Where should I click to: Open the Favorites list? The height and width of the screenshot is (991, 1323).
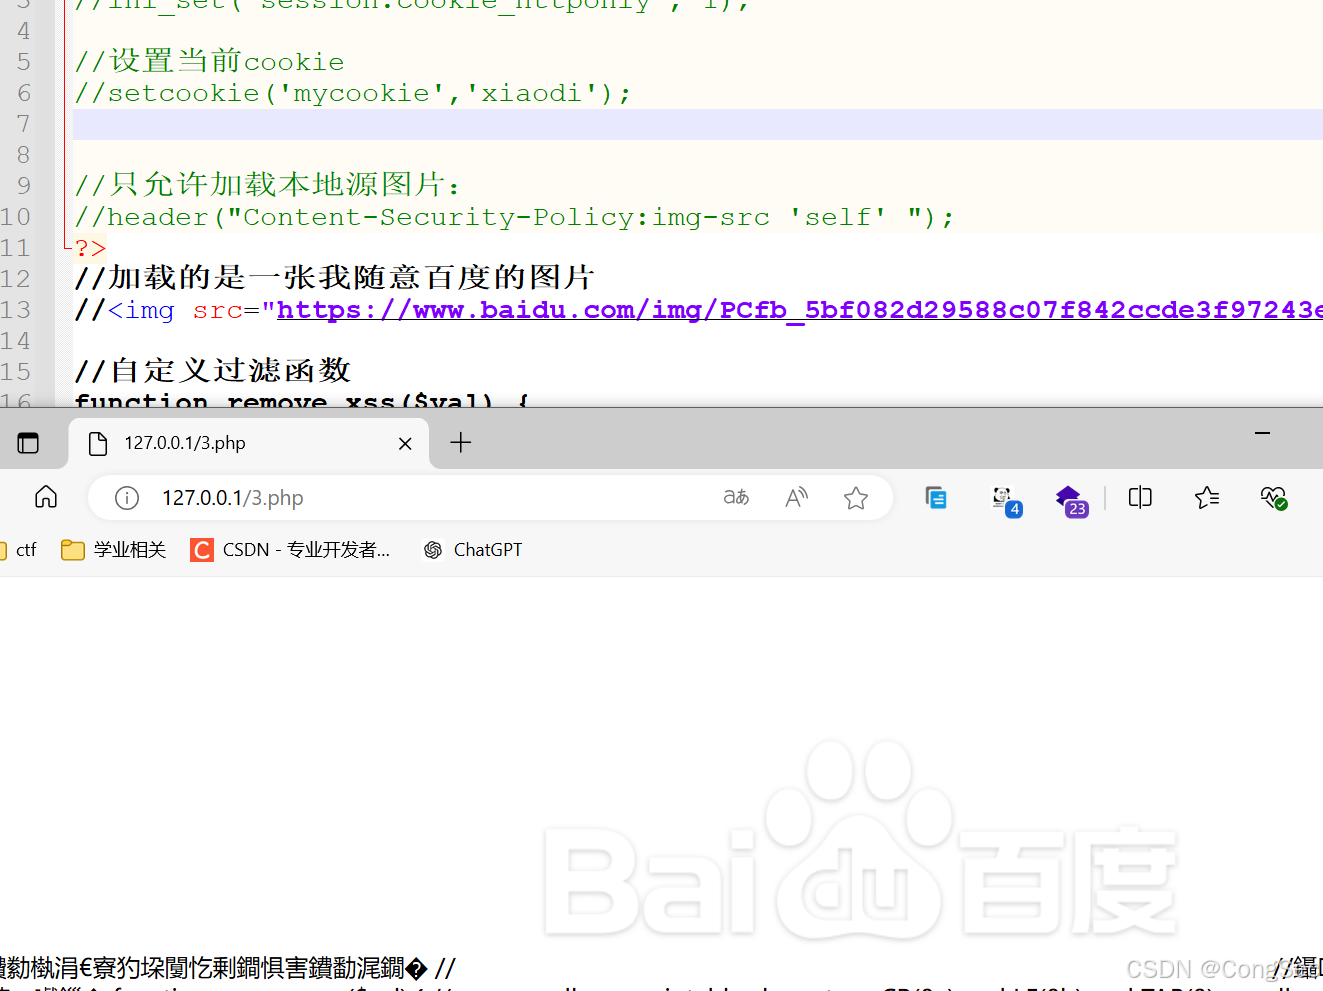(x=1206, y=497)
